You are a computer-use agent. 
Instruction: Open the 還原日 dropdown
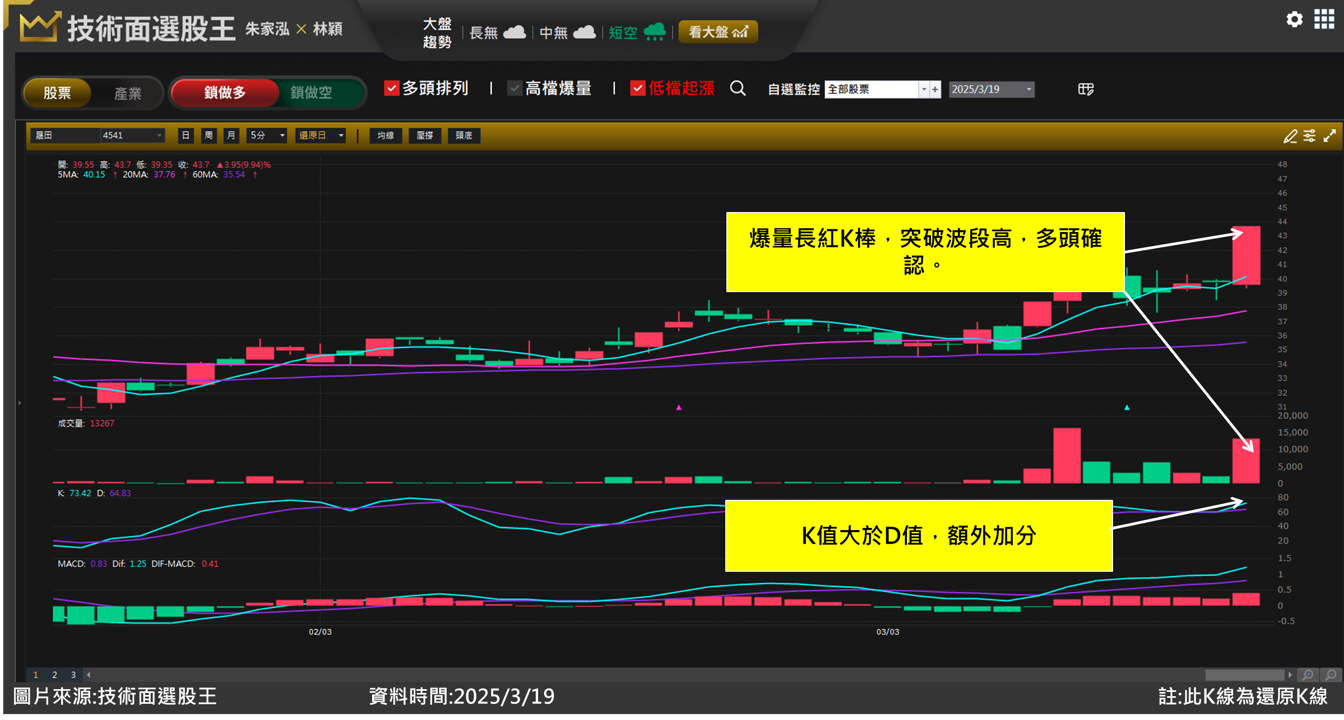(320, 135)
